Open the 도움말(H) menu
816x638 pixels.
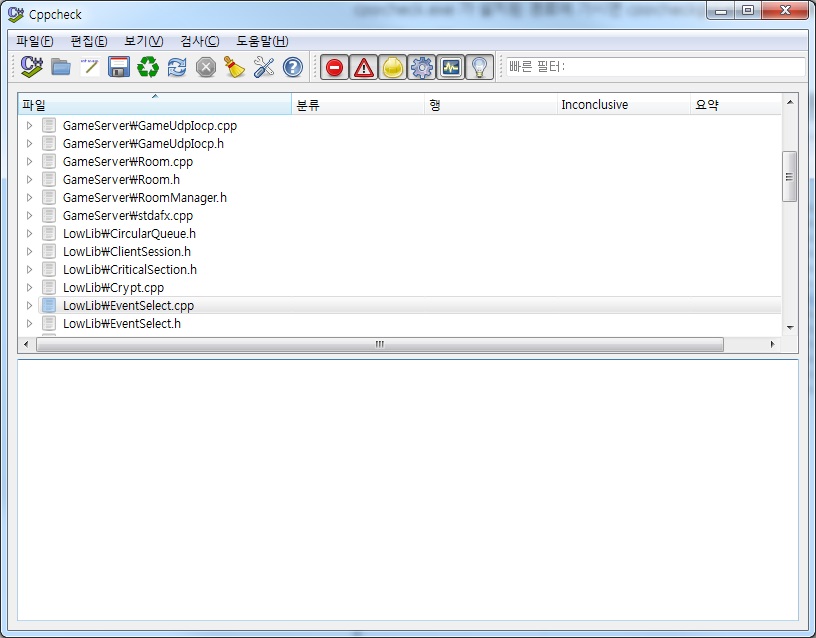(262, 41)
